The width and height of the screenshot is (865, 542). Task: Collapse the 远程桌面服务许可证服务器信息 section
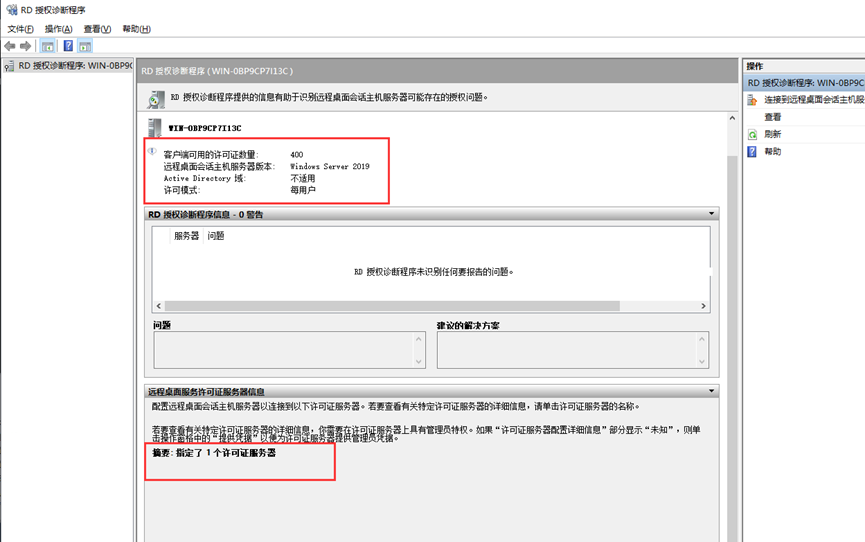pos(711,391)
